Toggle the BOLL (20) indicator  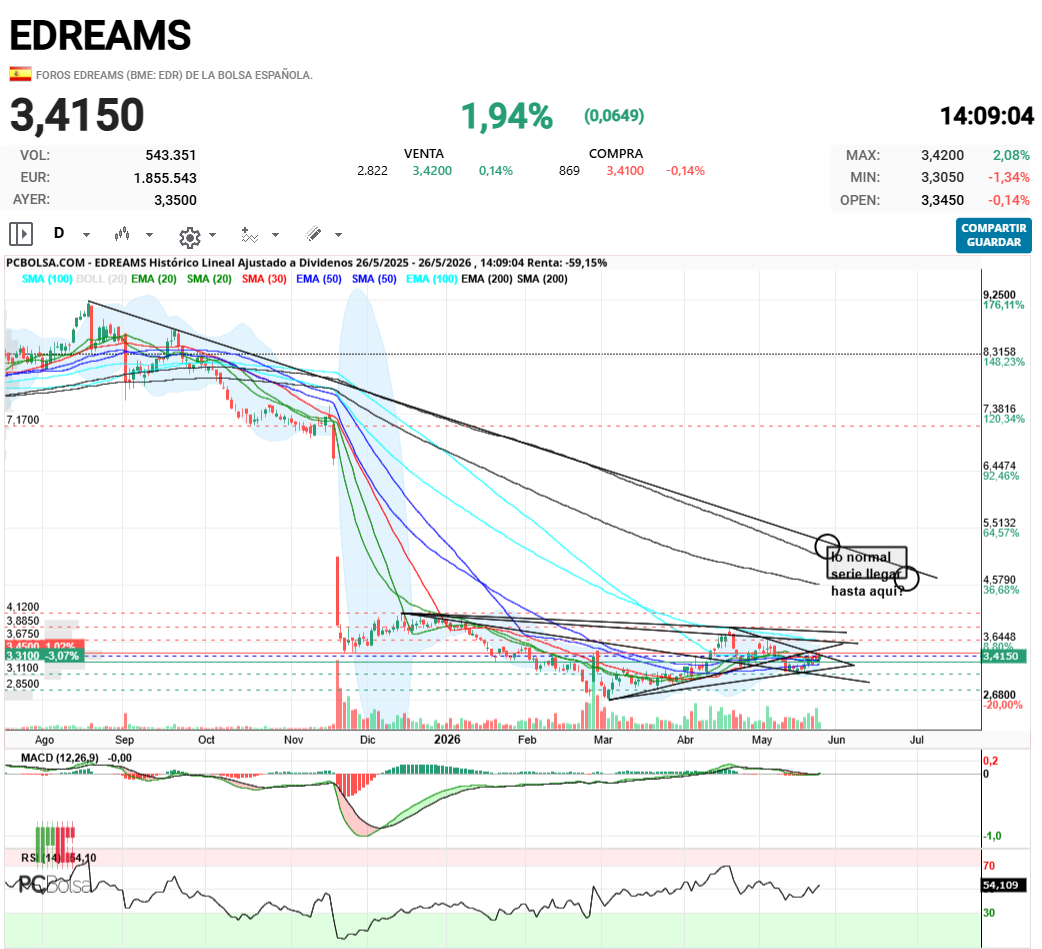(x=101, y=279)
